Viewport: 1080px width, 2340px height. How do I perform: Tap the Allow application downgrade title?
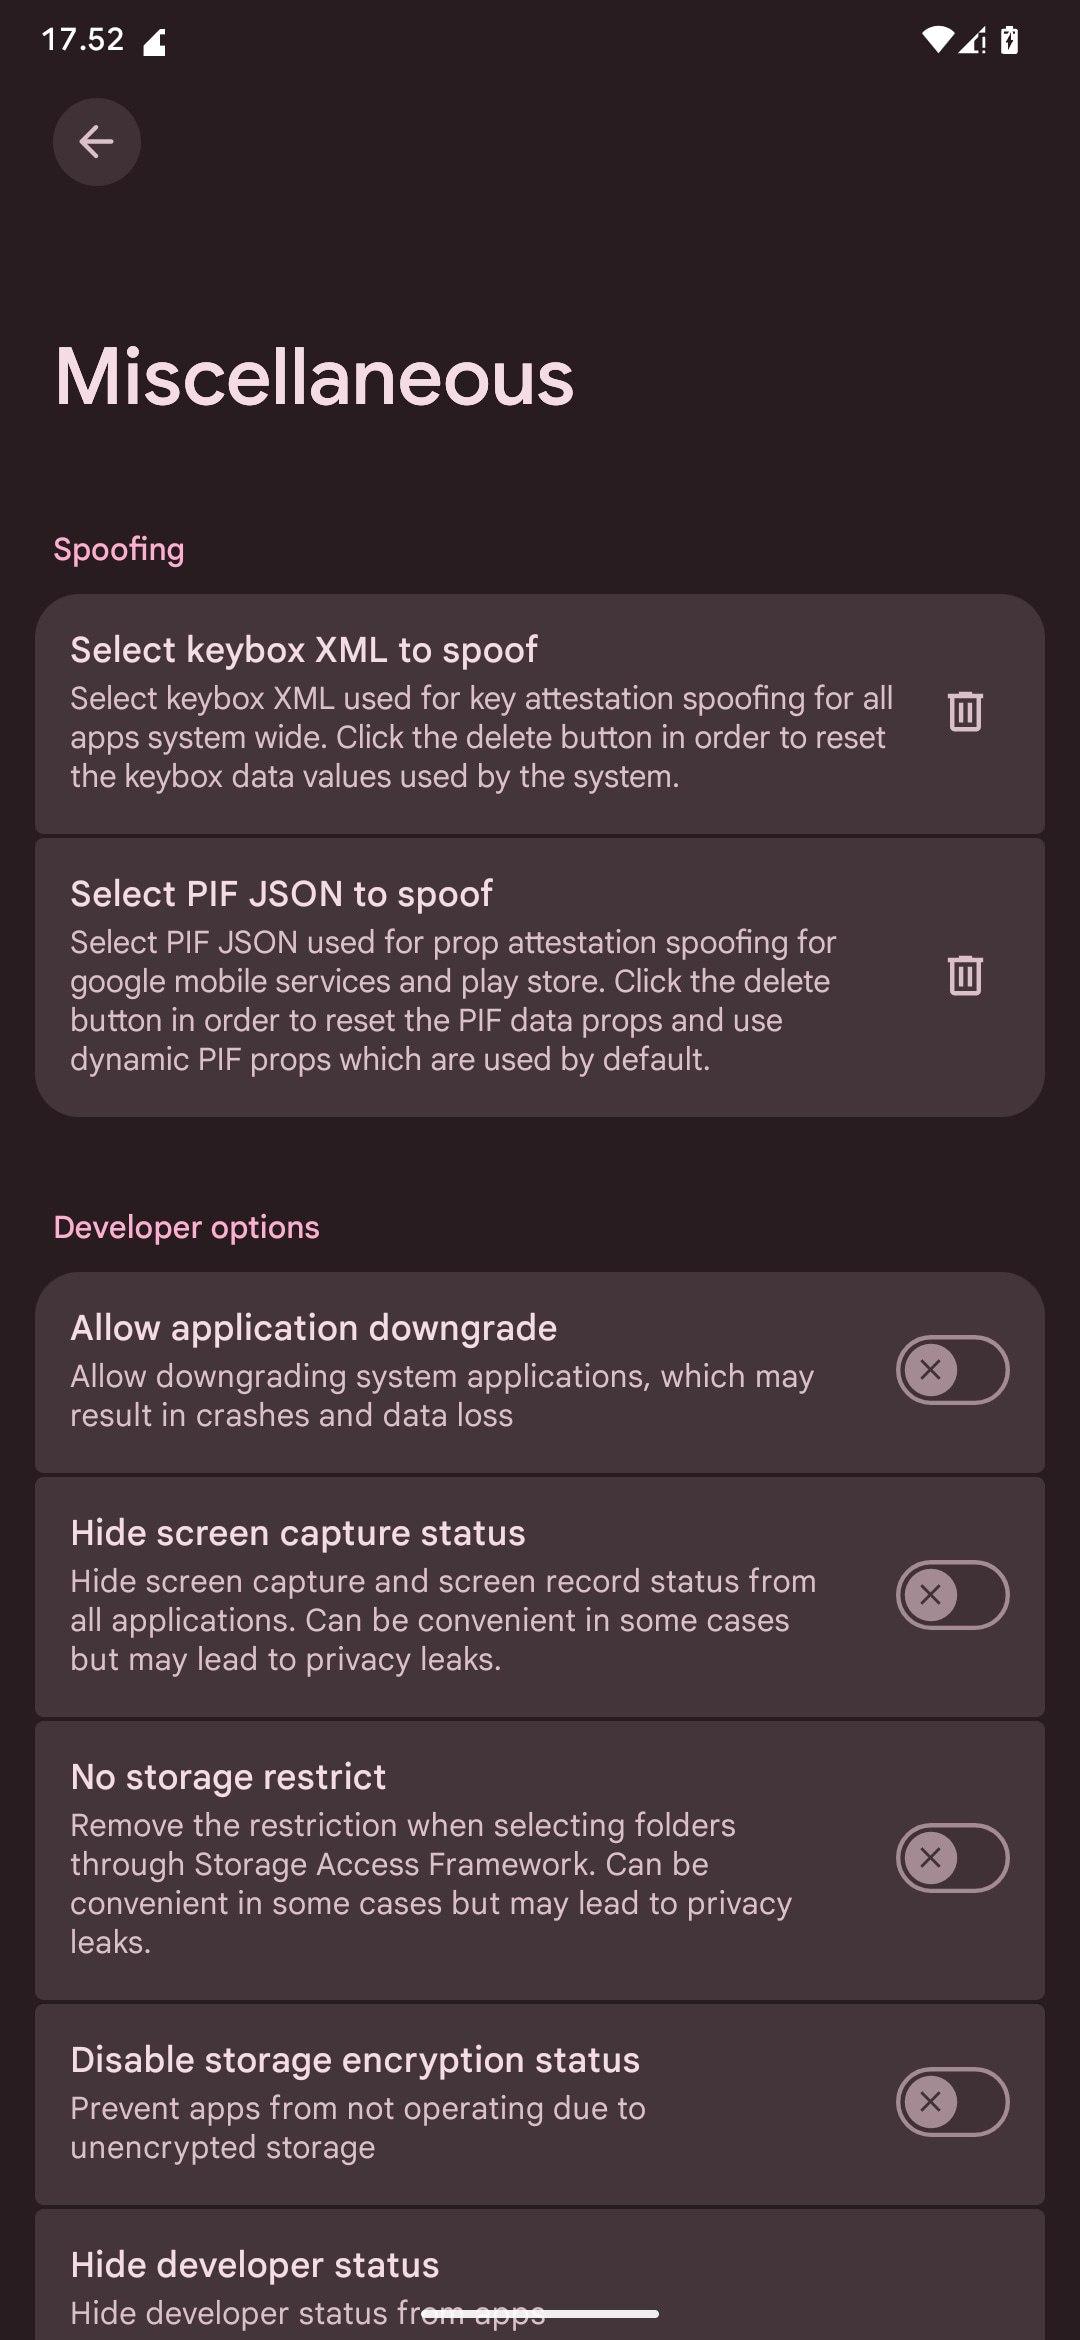pyautogui.click(x=313, y=1328)
